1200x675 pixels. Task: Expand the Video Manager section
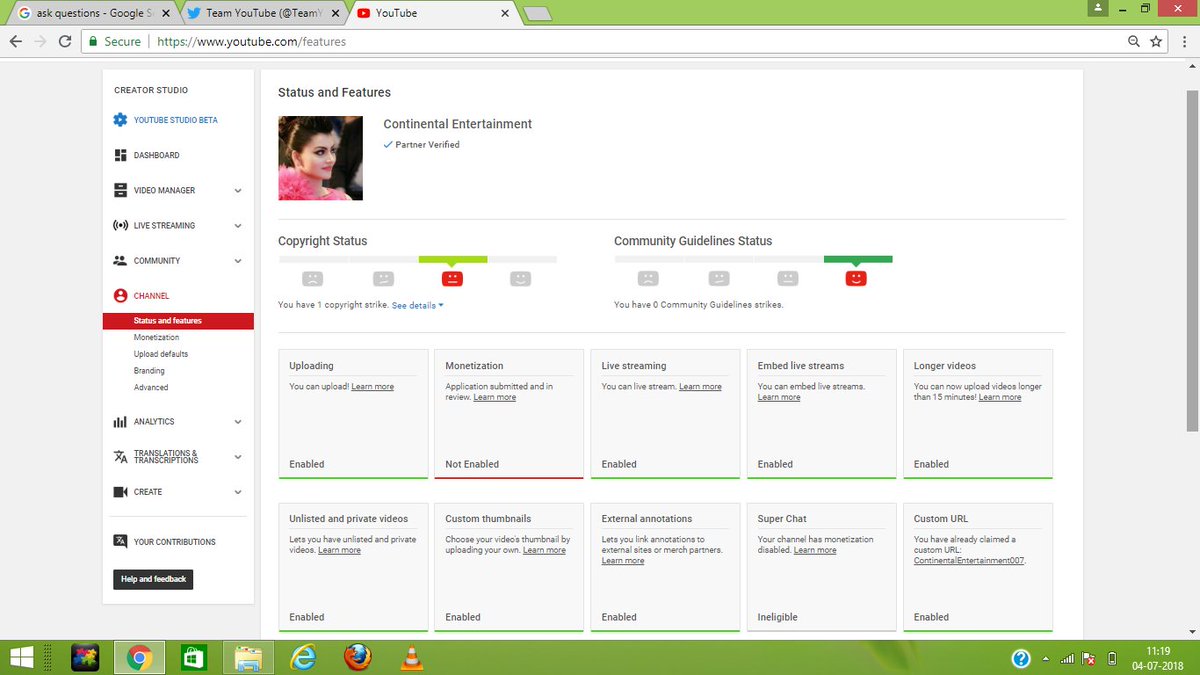(x=238, y=190)
